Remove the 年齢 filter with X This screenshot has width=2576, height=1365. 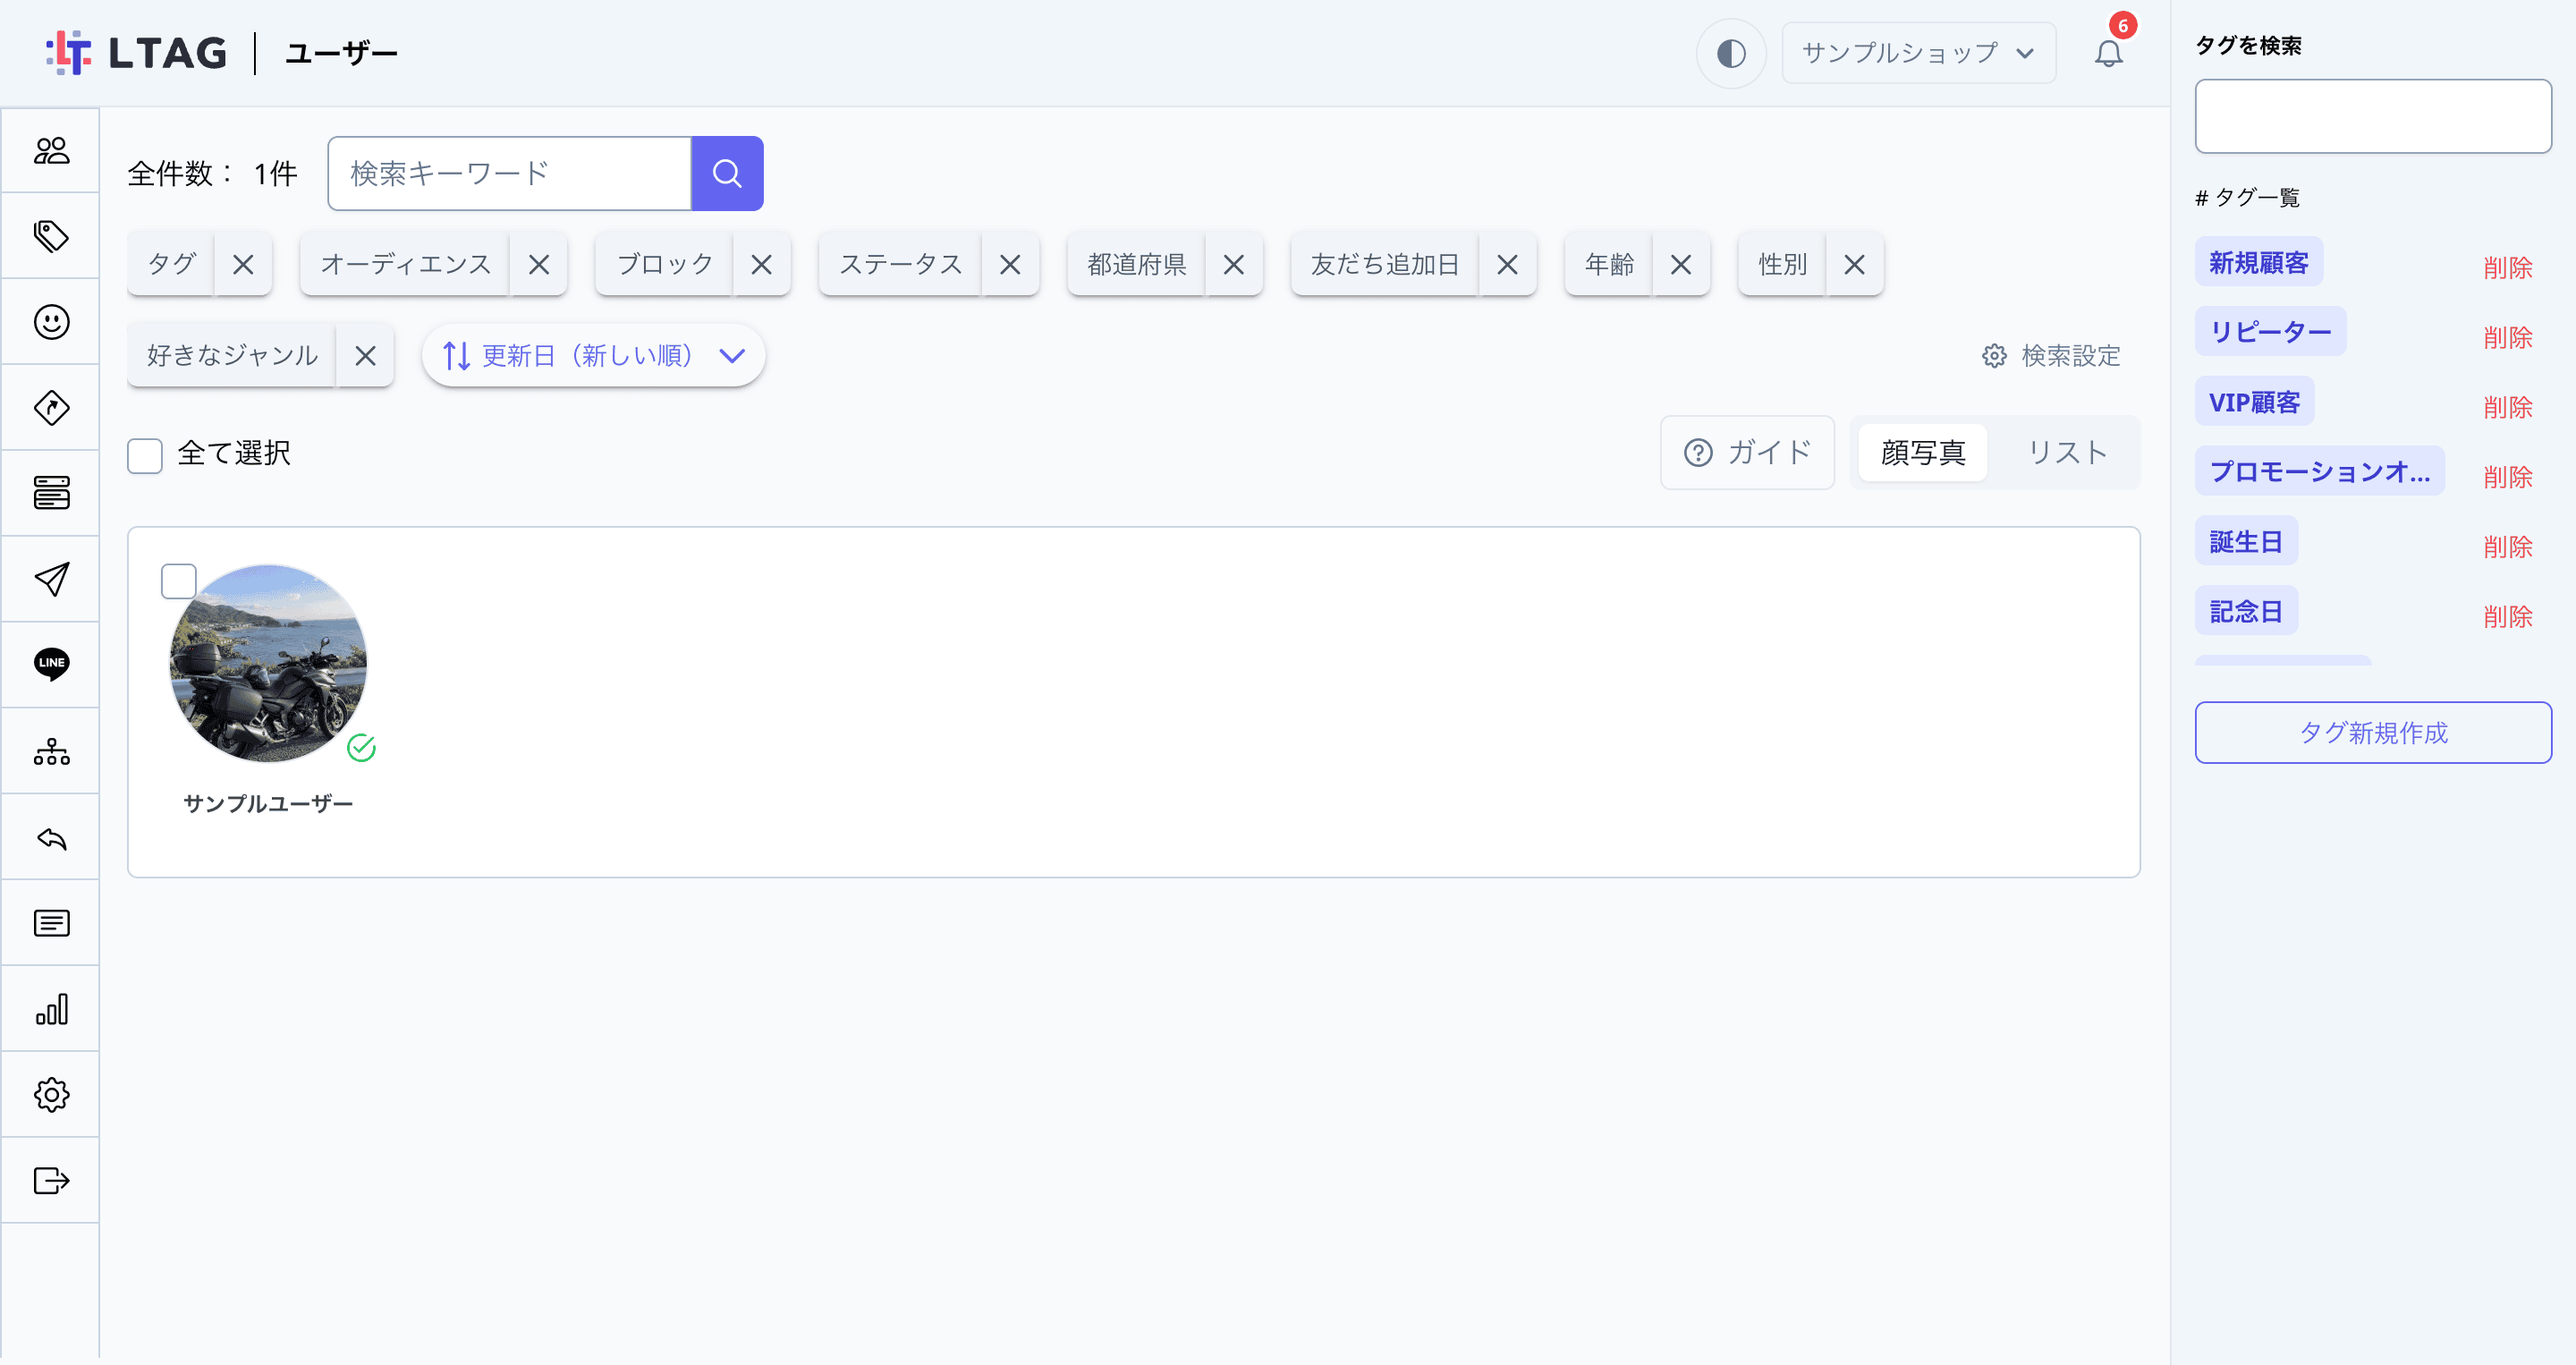tap(1681, 264)
